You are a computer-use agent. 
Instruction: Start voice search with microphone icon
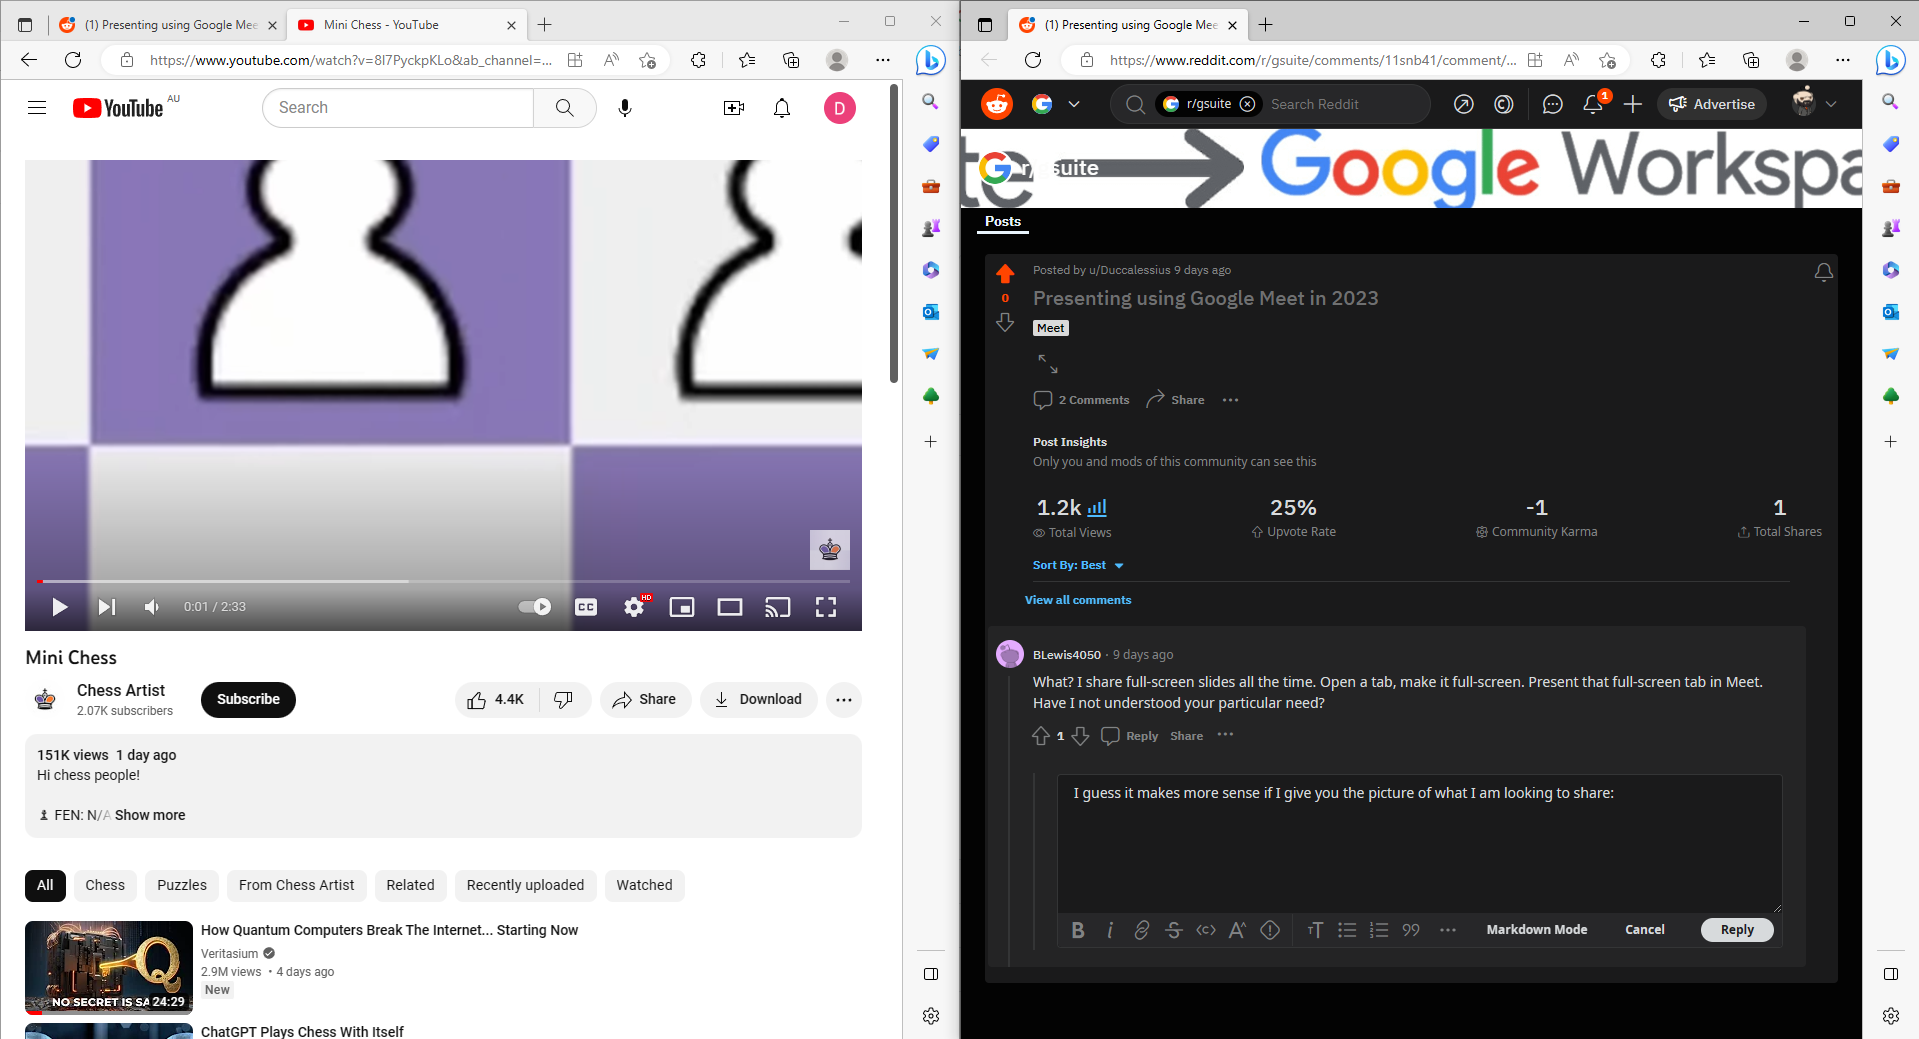click(625, 108)
